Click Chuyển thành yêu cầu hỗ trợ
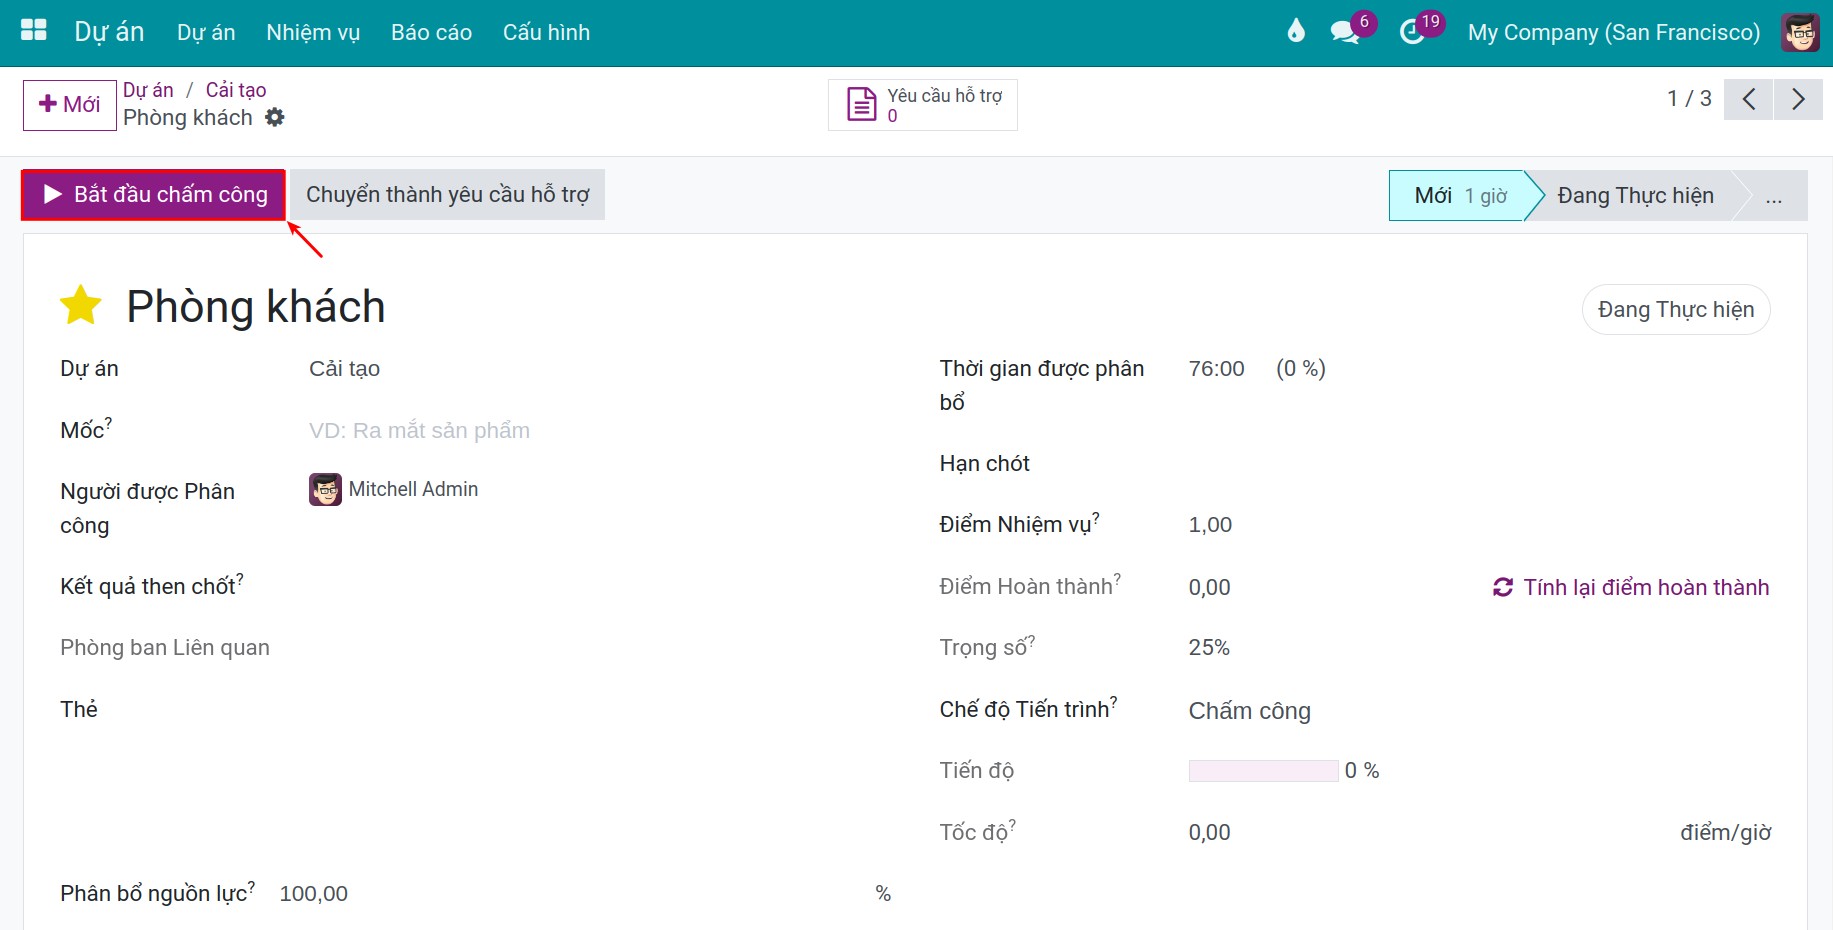Screen dimensions: 1833x930 [x=448, y=194]
